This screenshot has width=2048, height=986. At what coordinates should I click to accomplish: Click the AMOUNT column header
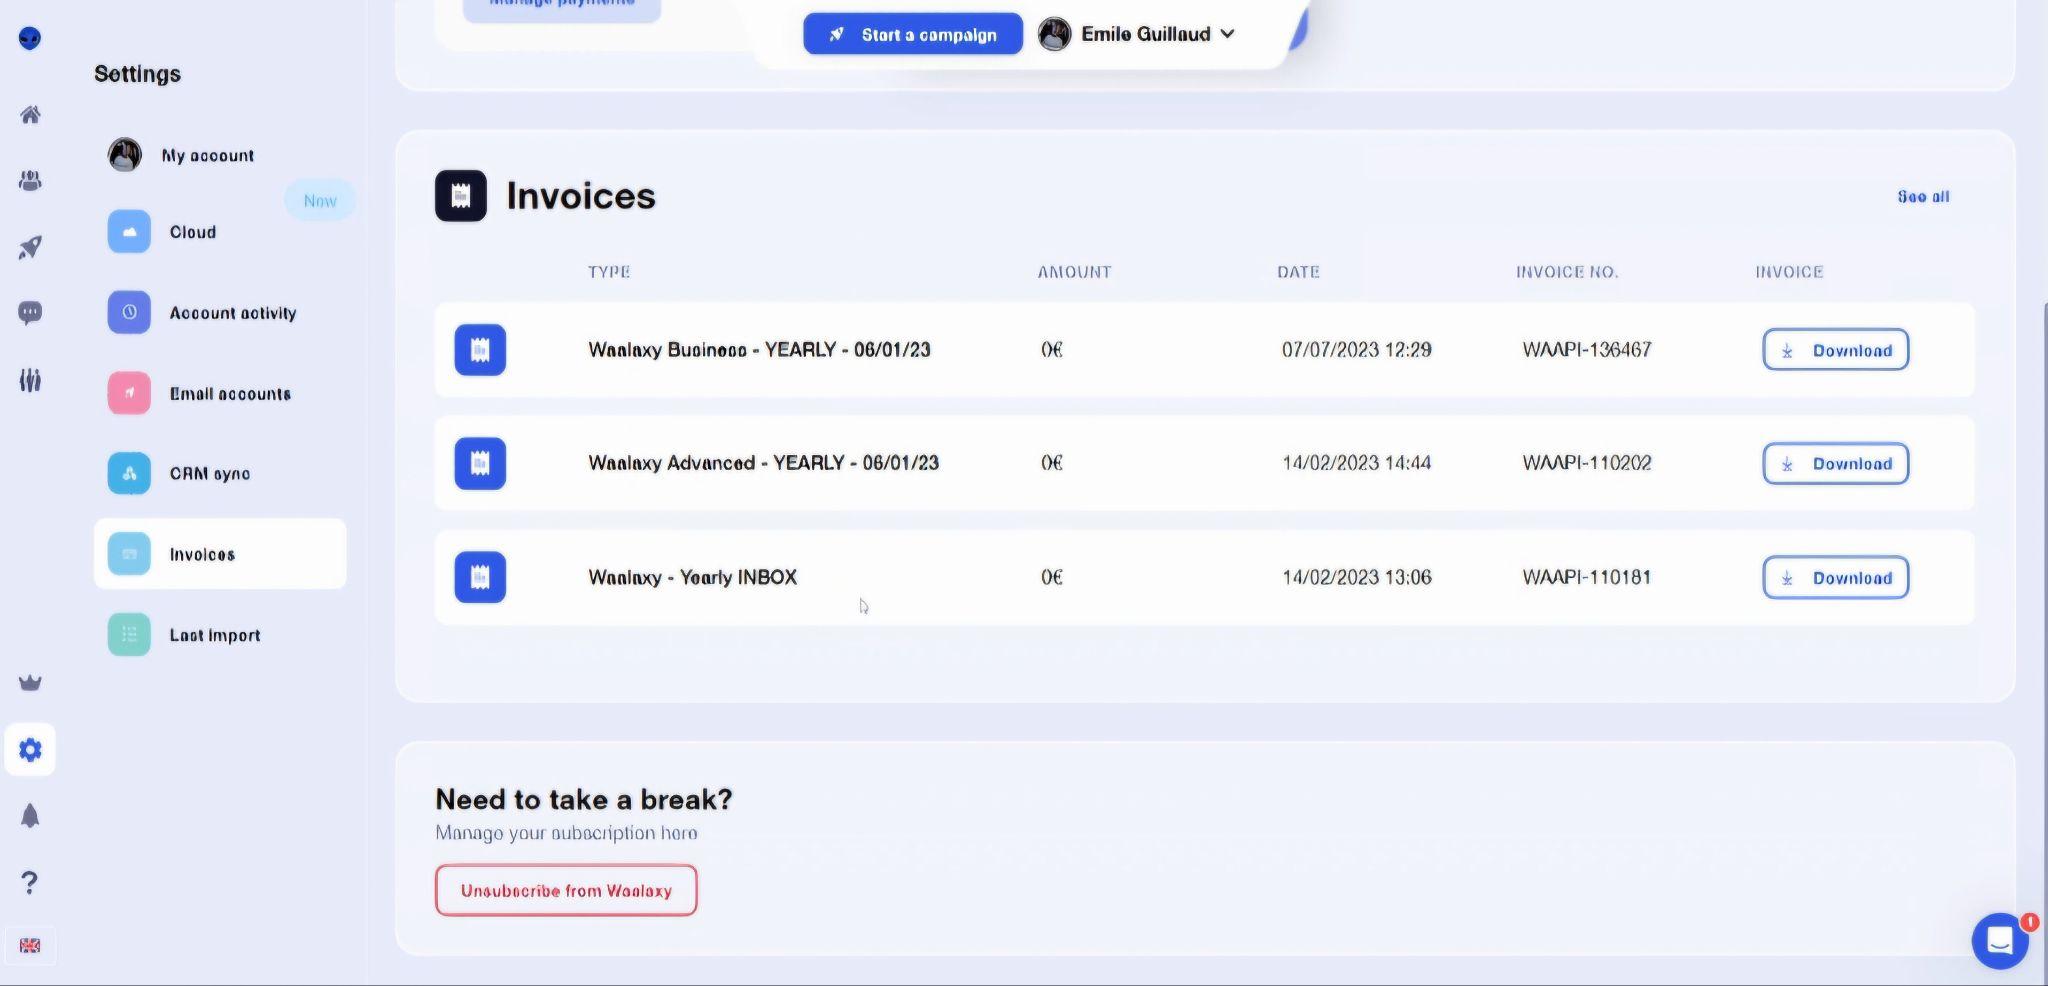[x=1074, y=272]
